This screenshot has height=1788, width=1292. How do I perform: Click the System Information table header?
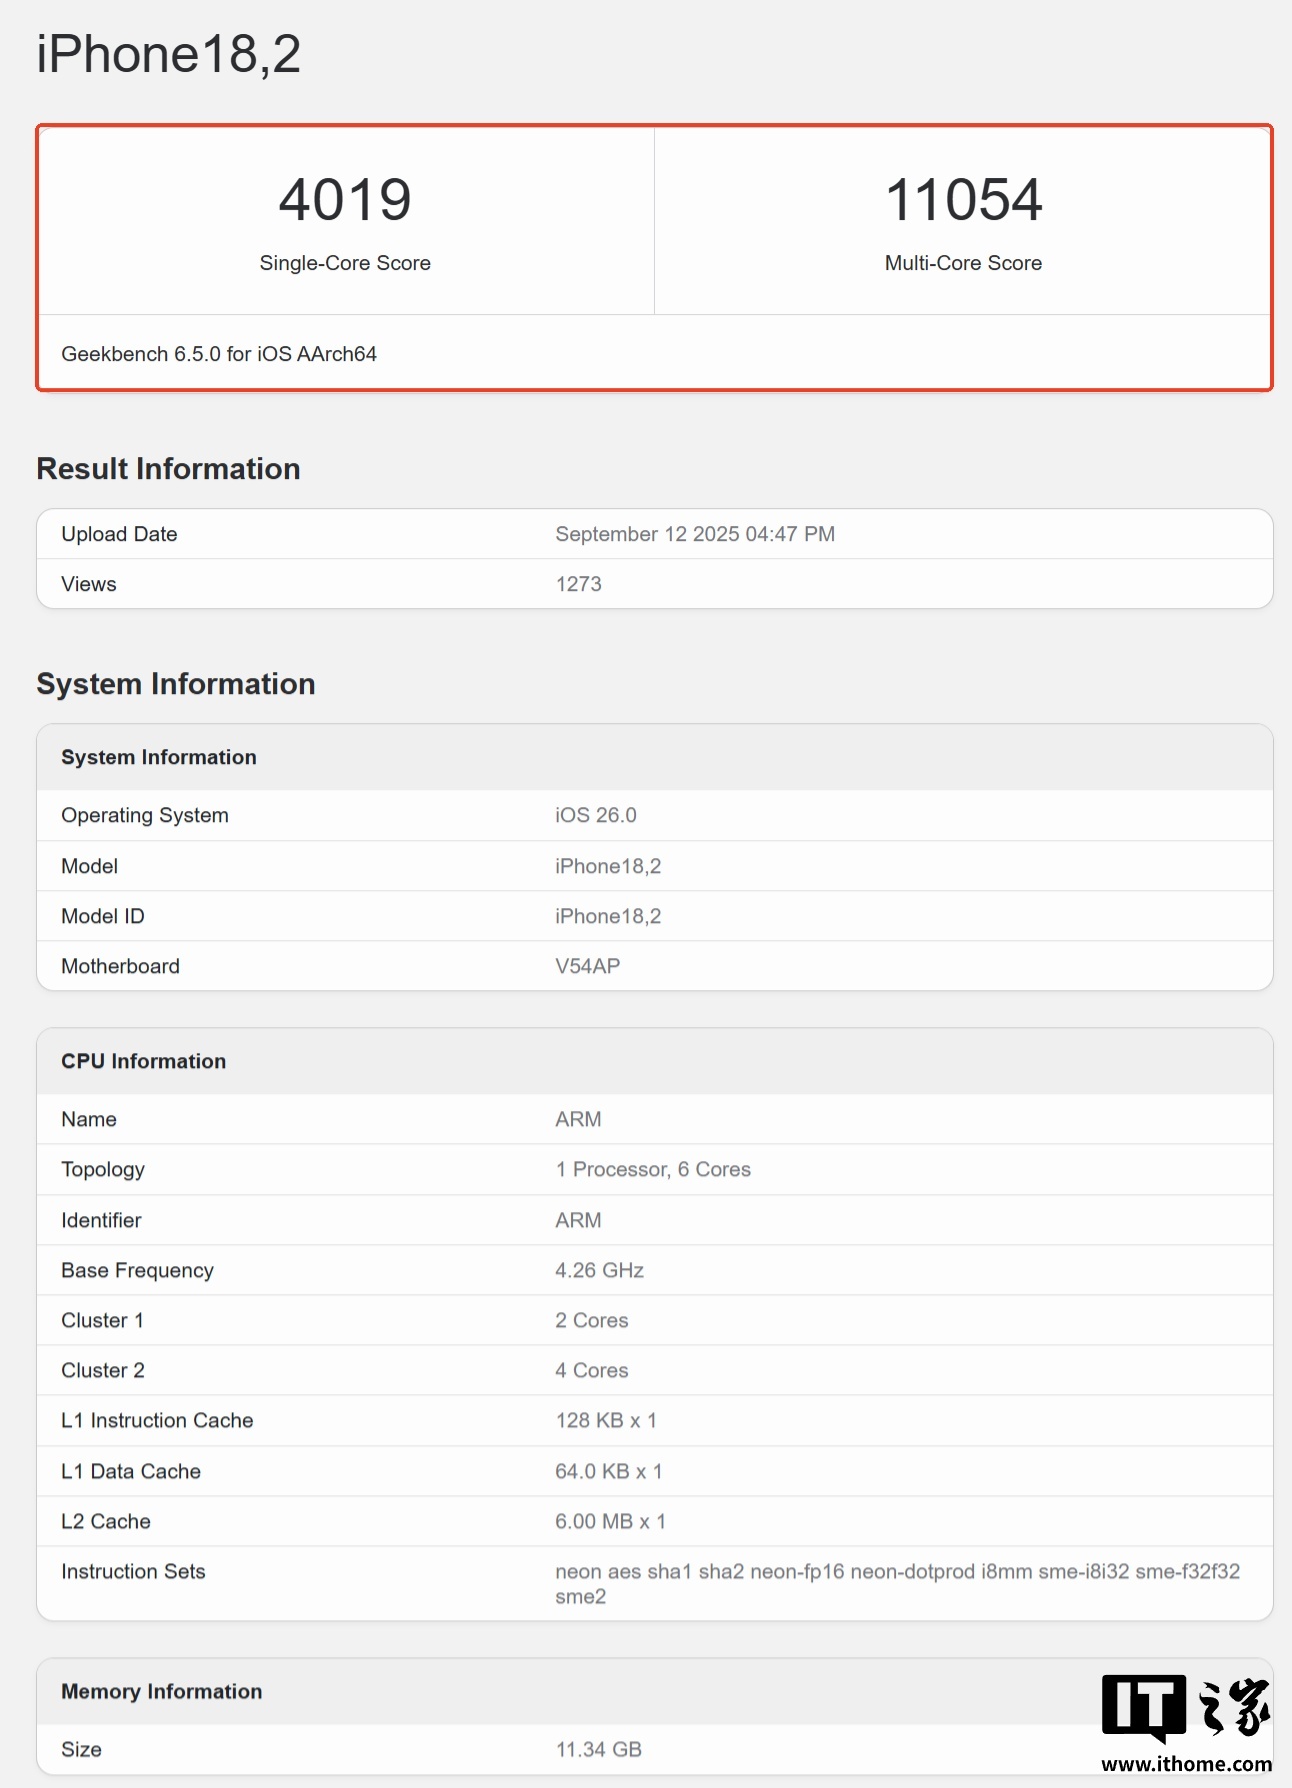click(159, 757)
